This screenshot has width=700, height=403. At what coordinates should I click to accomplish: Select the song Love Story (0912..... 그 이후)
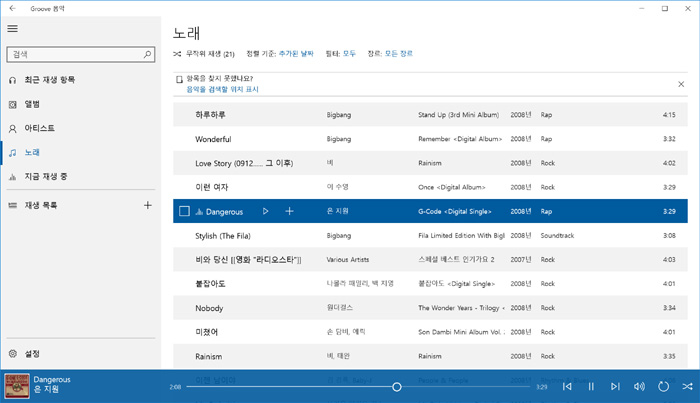point(244,163)
